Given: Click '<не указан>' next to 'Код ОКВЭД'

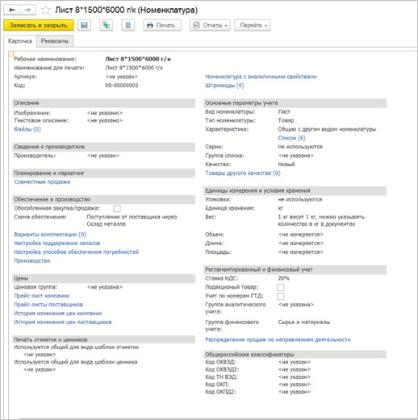Looking at the screenshot, I should [x=294, y=362].
